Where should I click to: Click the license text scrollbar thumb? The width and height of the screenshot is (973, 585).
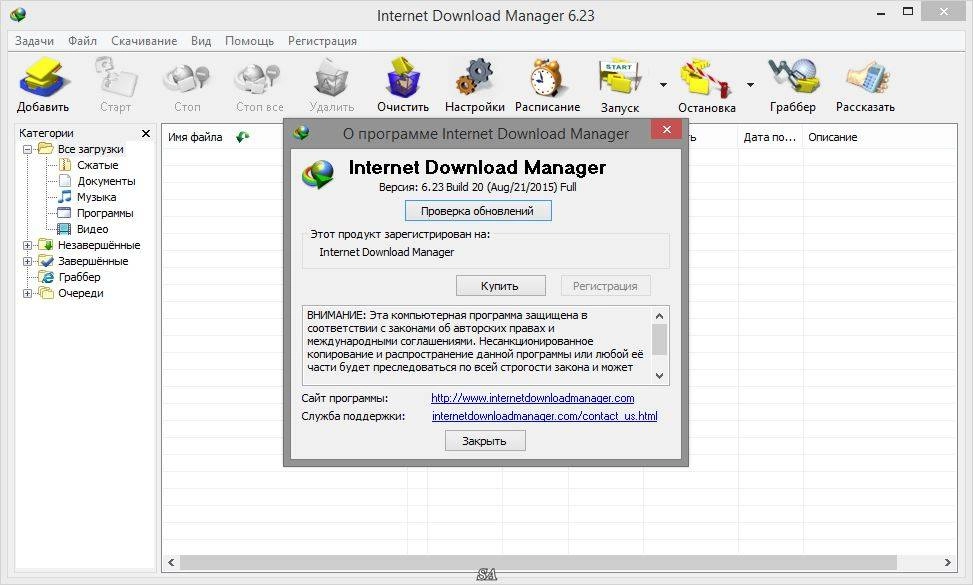pyautogui.click(x=660, y=339)
